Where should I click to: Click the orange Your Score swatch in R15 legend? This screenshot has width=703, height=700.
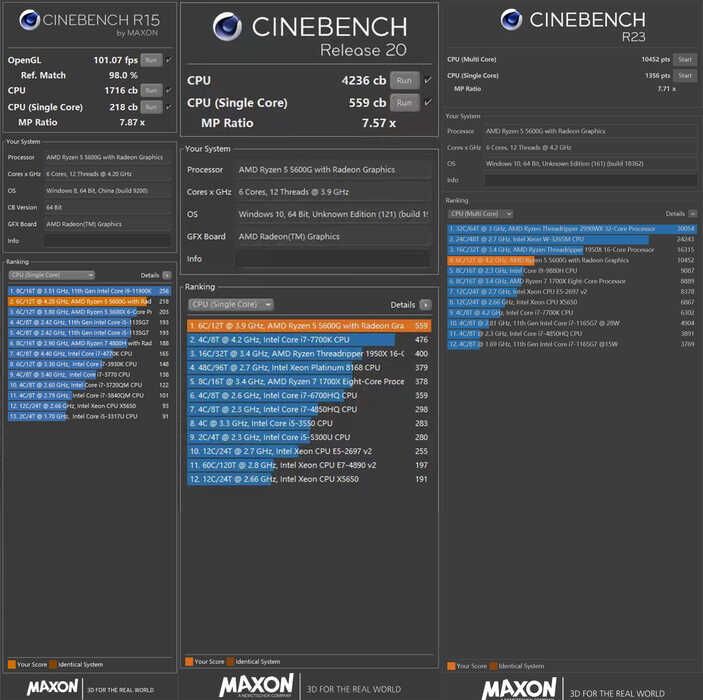click(x=12, y=665)
